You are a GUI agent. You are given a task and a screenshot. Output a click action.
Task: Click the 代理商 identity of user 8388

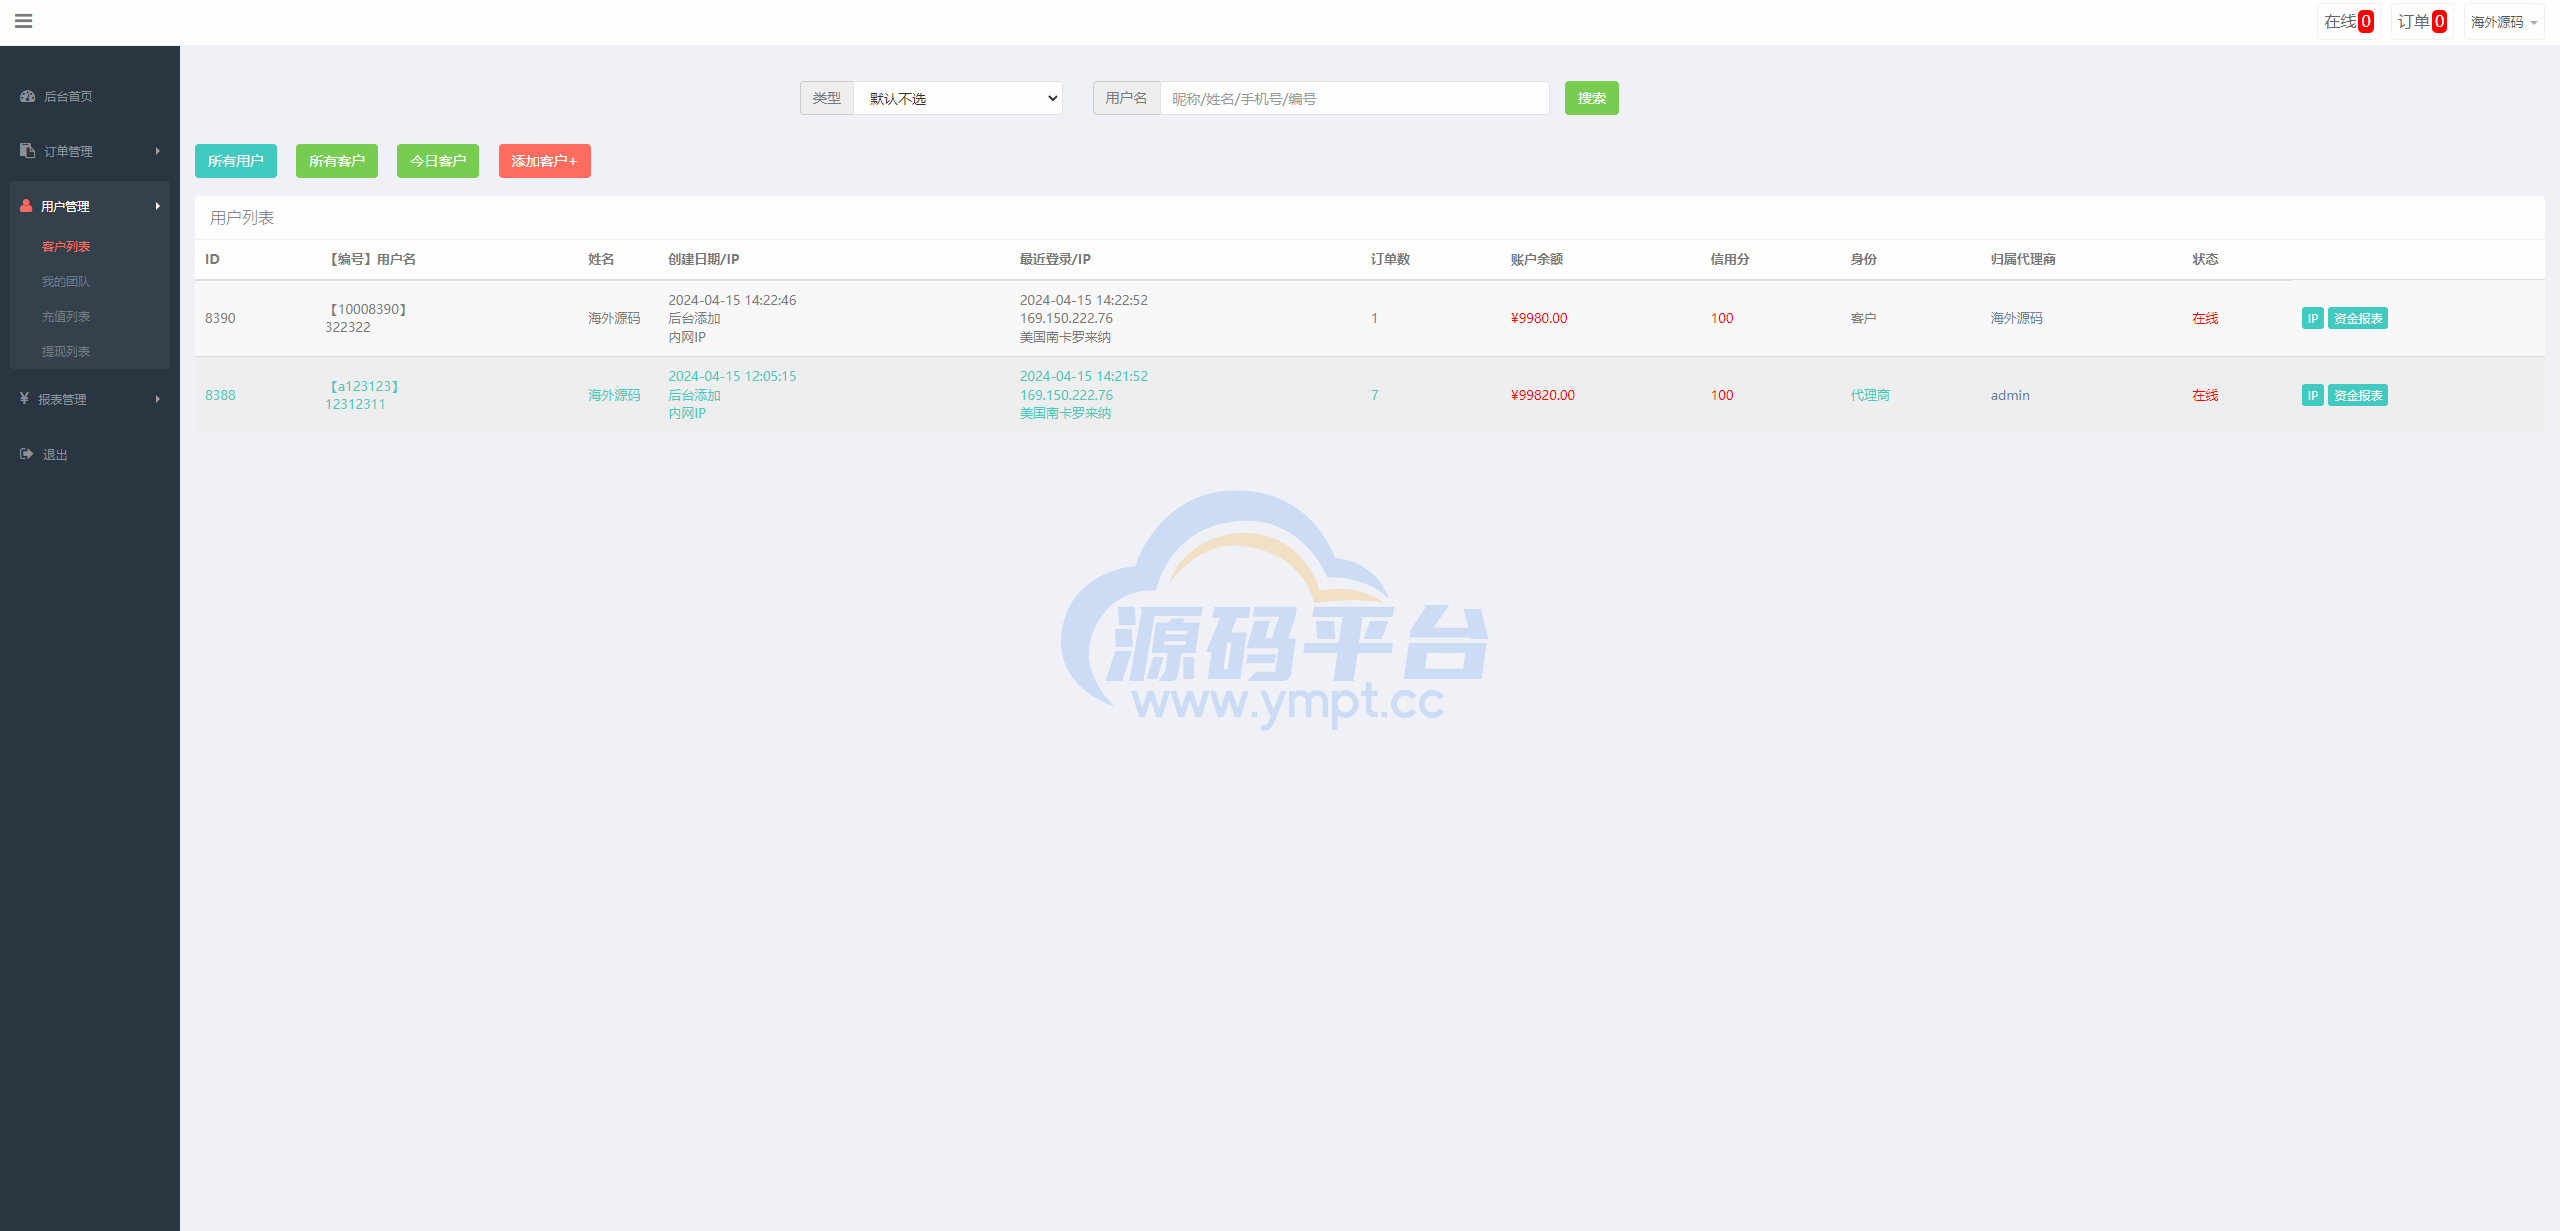point(1870,395)
